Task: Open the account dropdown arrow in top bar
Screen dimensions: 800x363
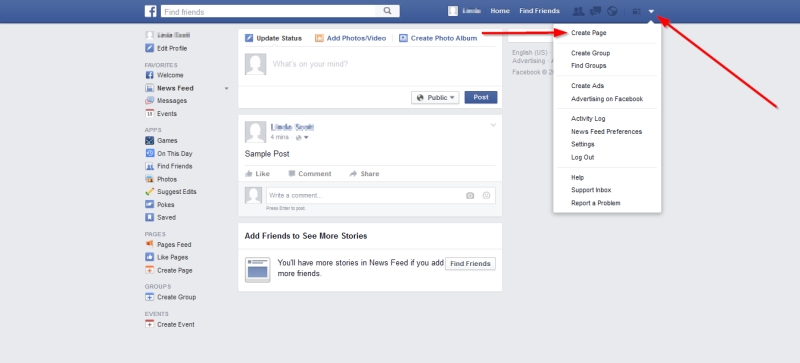Action: (652, 11)
